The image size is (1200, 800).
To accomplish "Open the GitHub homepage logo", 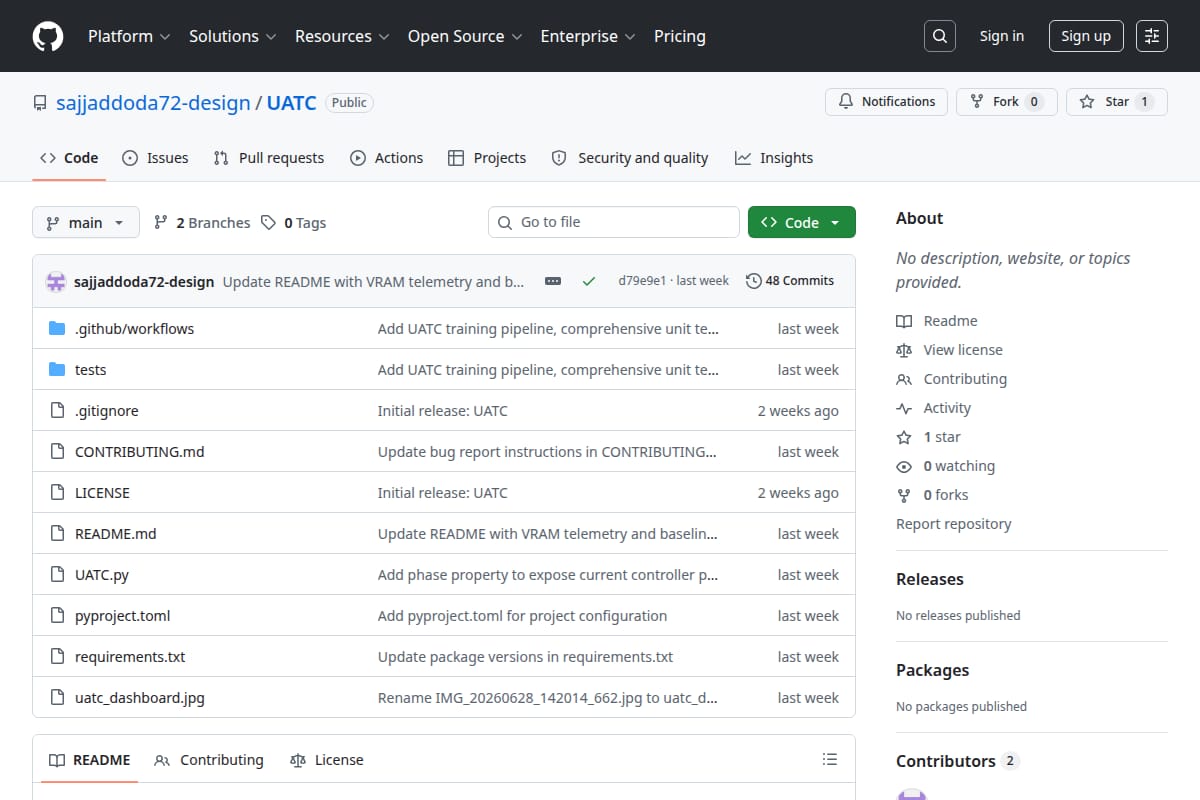I will [x=48, y=36].
